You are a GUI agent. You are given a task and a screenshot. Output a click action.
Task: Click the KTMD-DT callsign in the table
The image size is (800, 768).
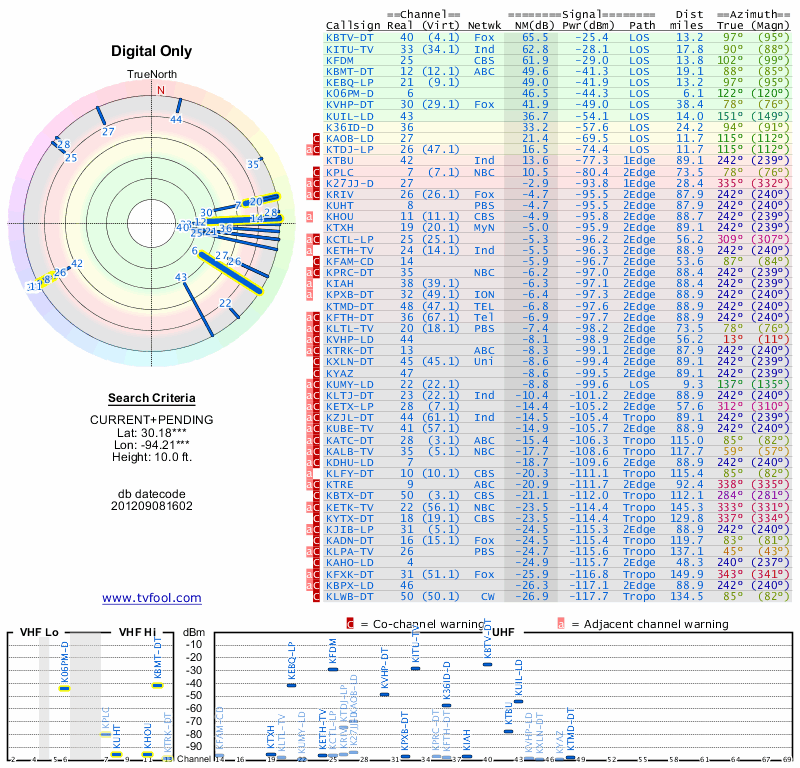click(349, 307)
